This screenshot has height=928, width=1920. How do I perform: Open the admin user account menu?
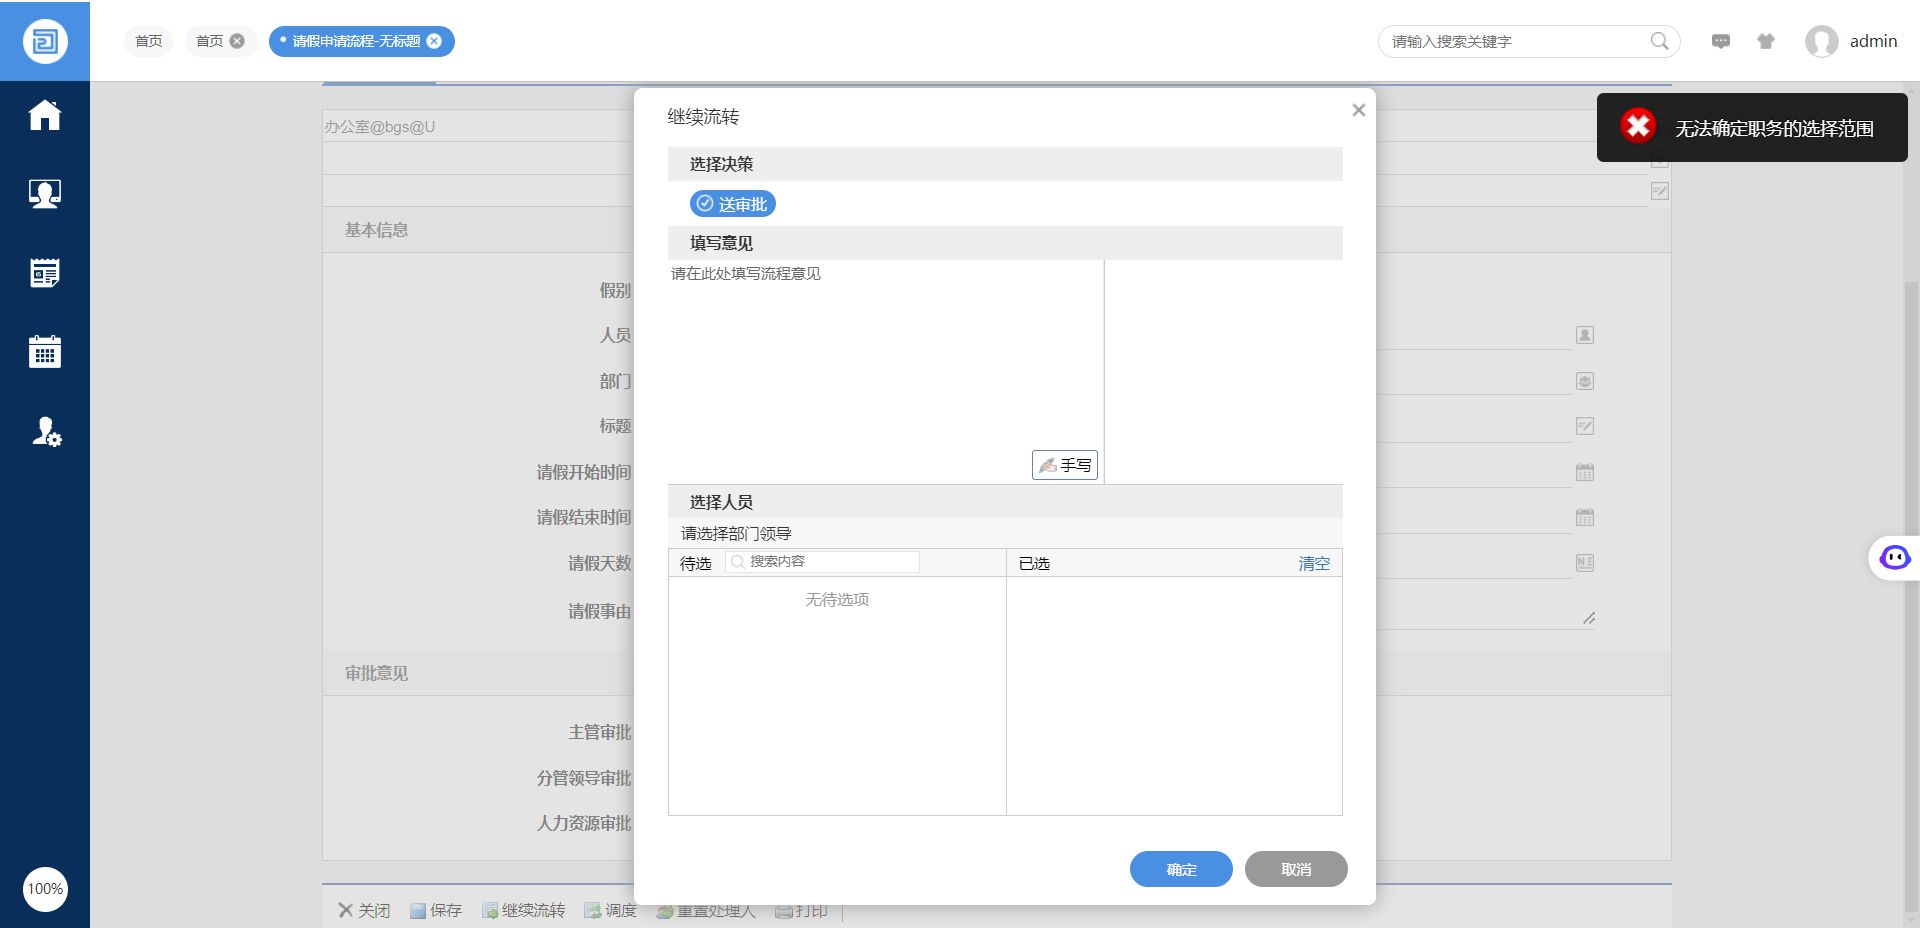(1852, 41)
